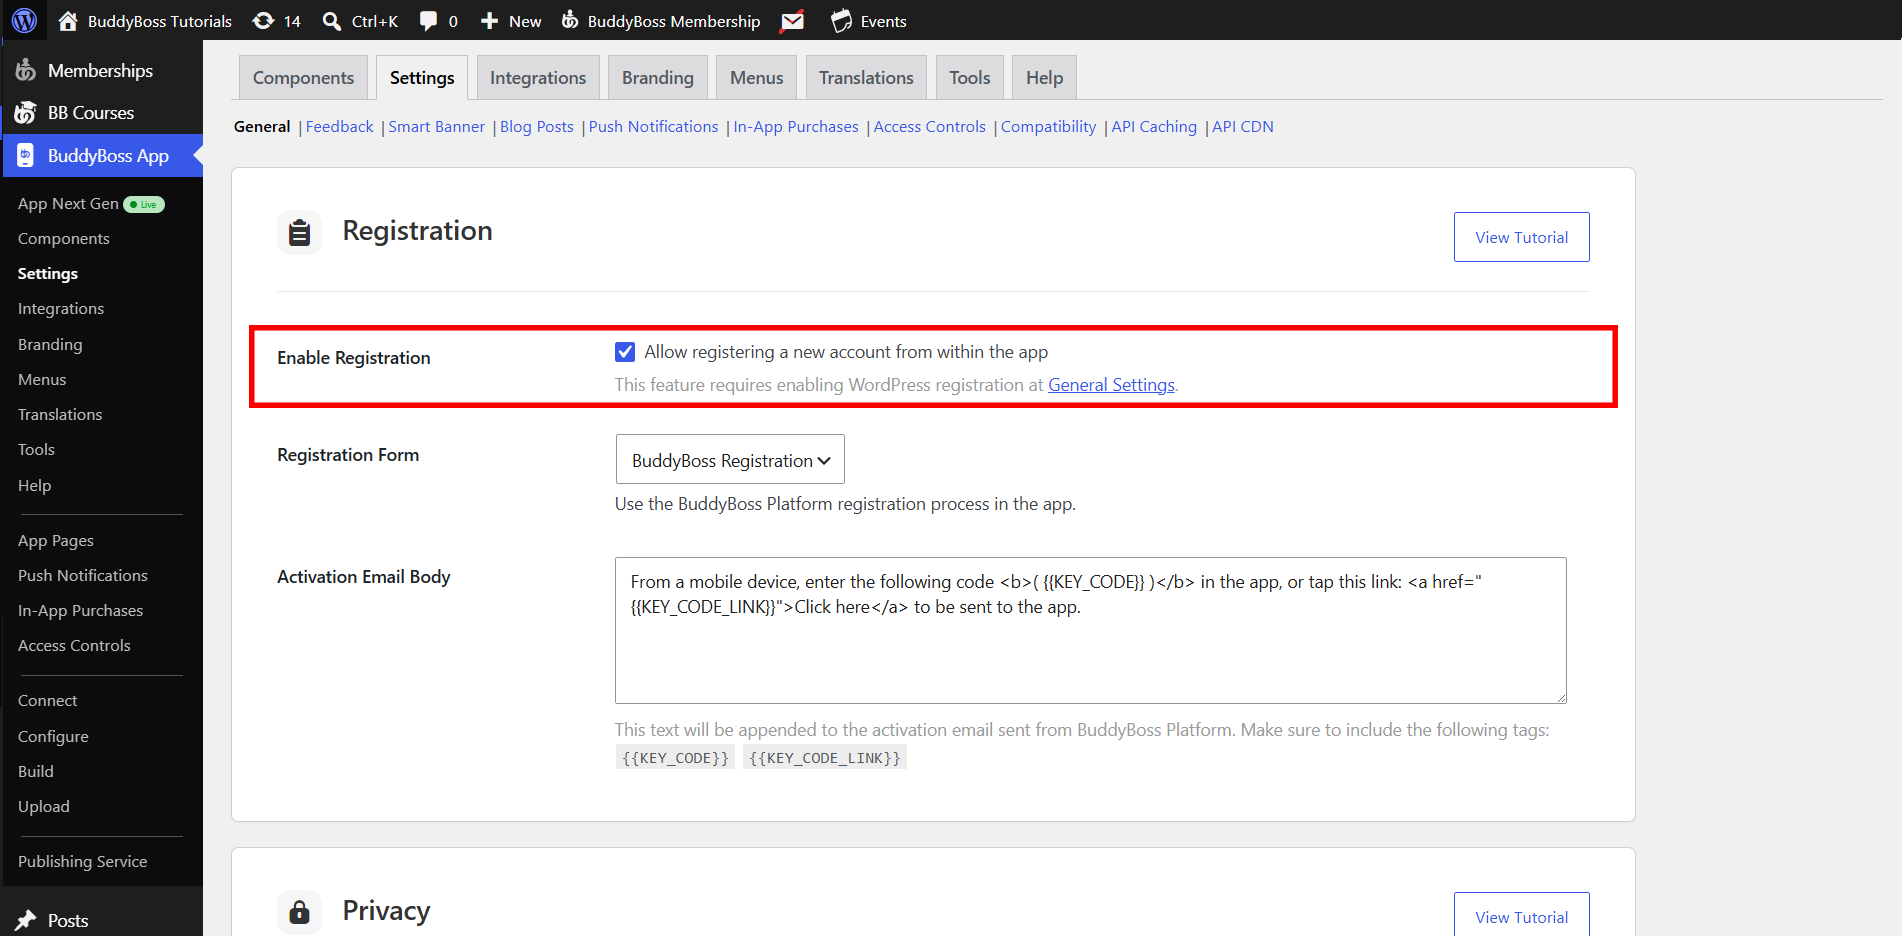Open In-App Purchases sub-navigation link
This screenshot has width=1902, height=936.
(x=796, y=127)
